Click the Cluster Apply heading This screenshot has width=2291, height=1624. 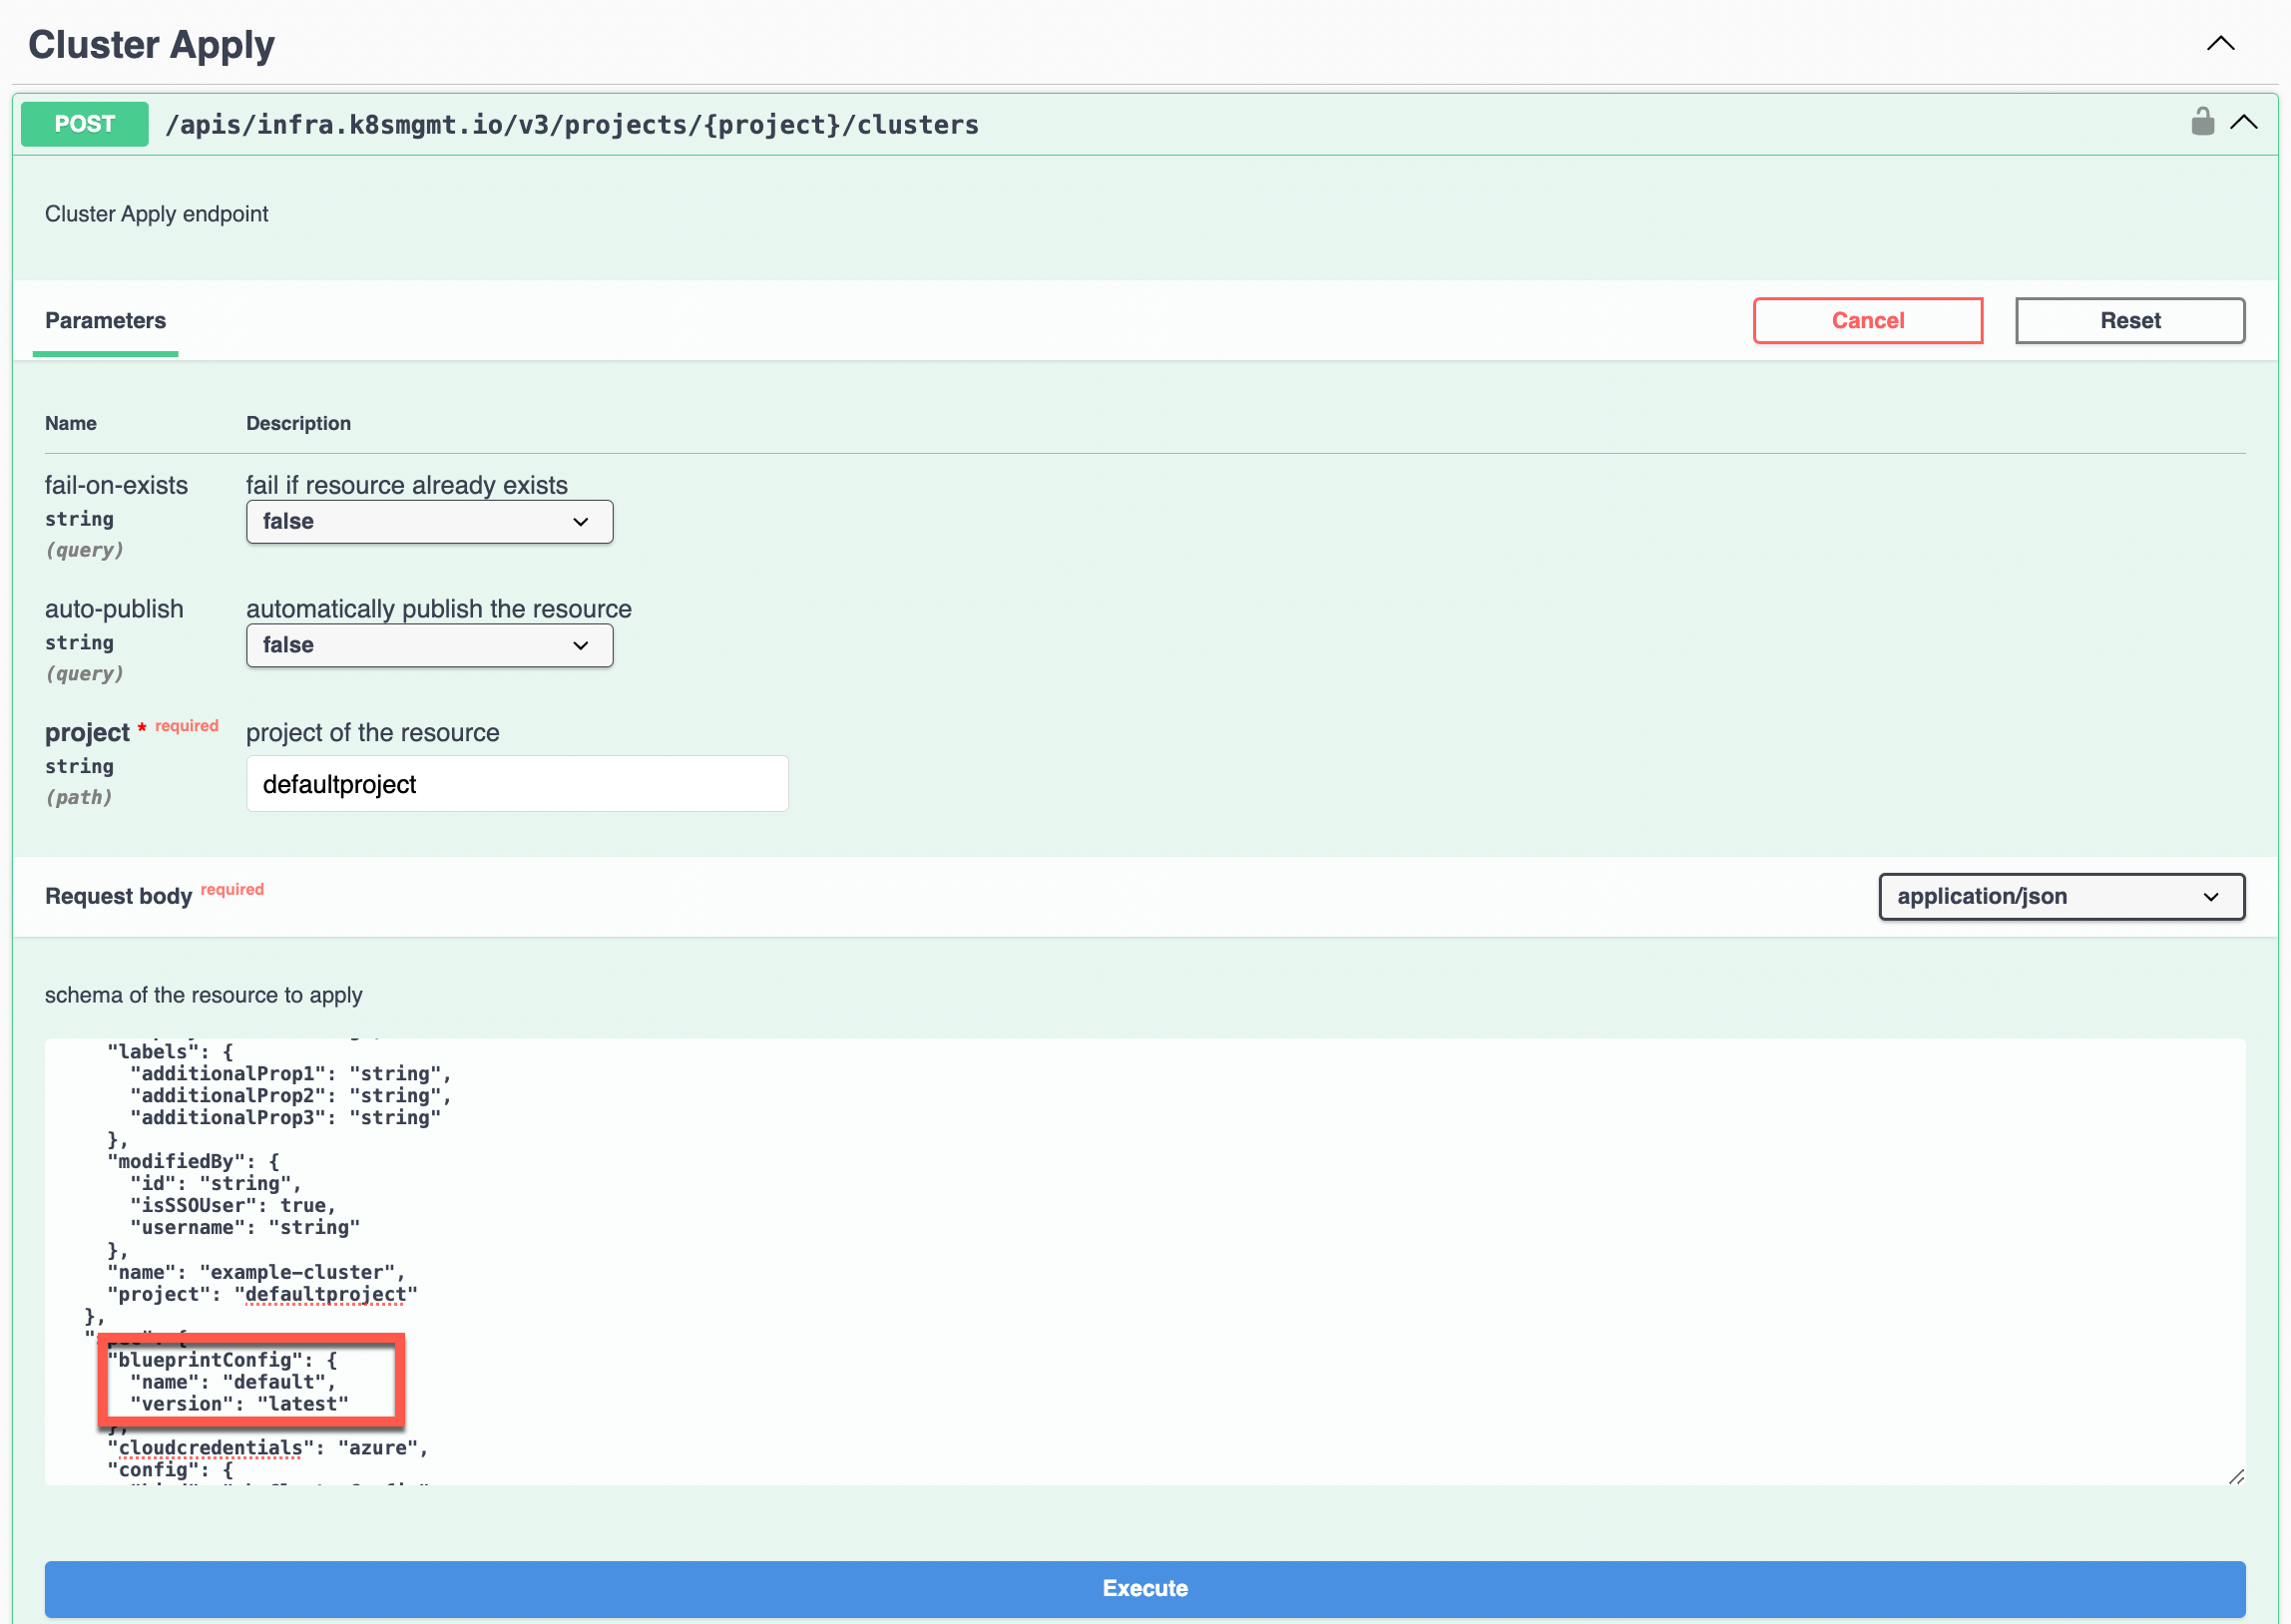coord(151,45)
